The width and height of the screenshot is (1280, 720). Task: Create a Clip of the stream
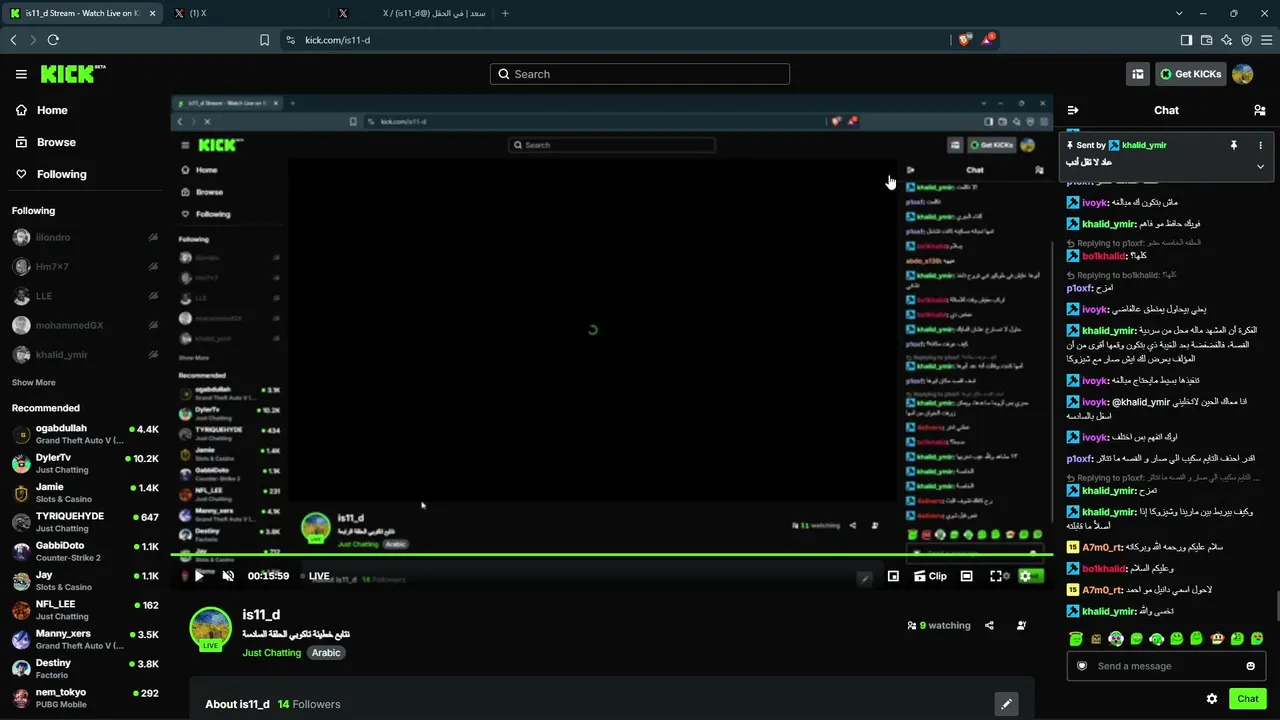point(930,576)
